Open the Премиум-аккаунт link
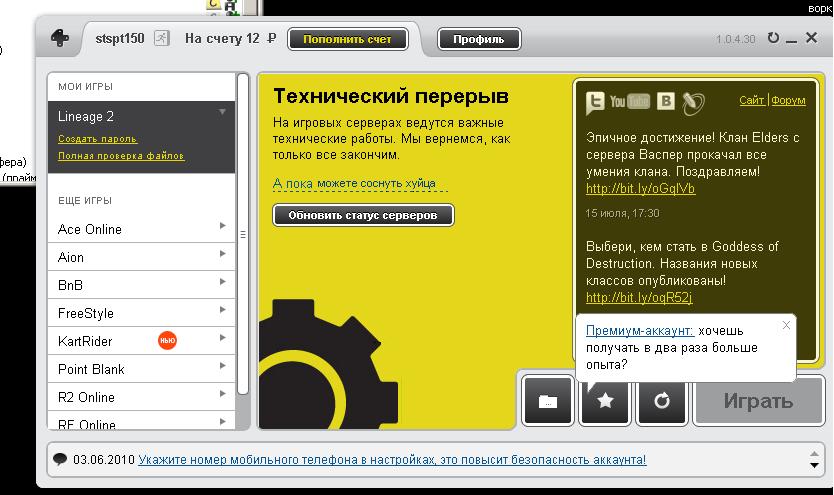The height and width of the screenshot is (495, 834). click(x=640, y=331)
